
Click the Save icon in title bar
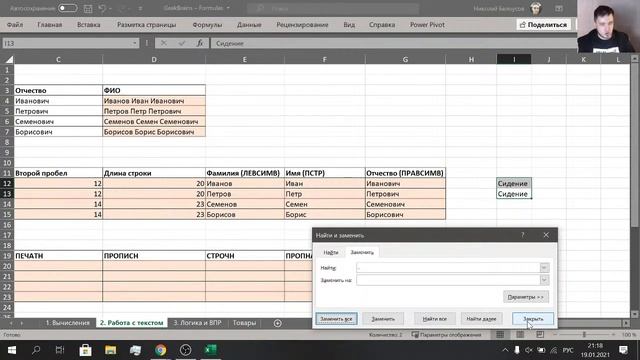click(x=88, y=8)
